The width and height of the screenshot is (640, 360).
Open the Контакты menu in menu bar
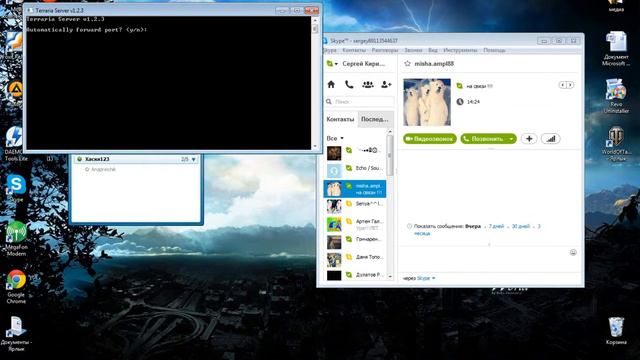click(x=354, y=50)
